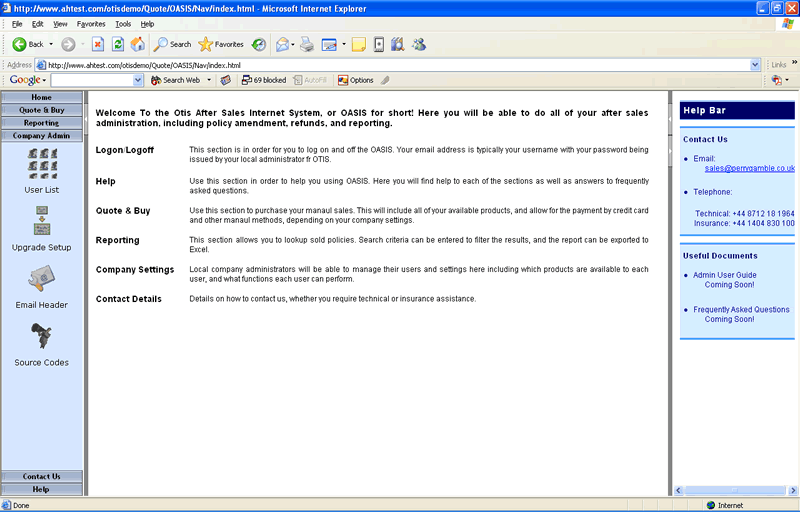
Task: Click the Contact Details section heading
Action: pyautogui.click(x=129, y=299)
